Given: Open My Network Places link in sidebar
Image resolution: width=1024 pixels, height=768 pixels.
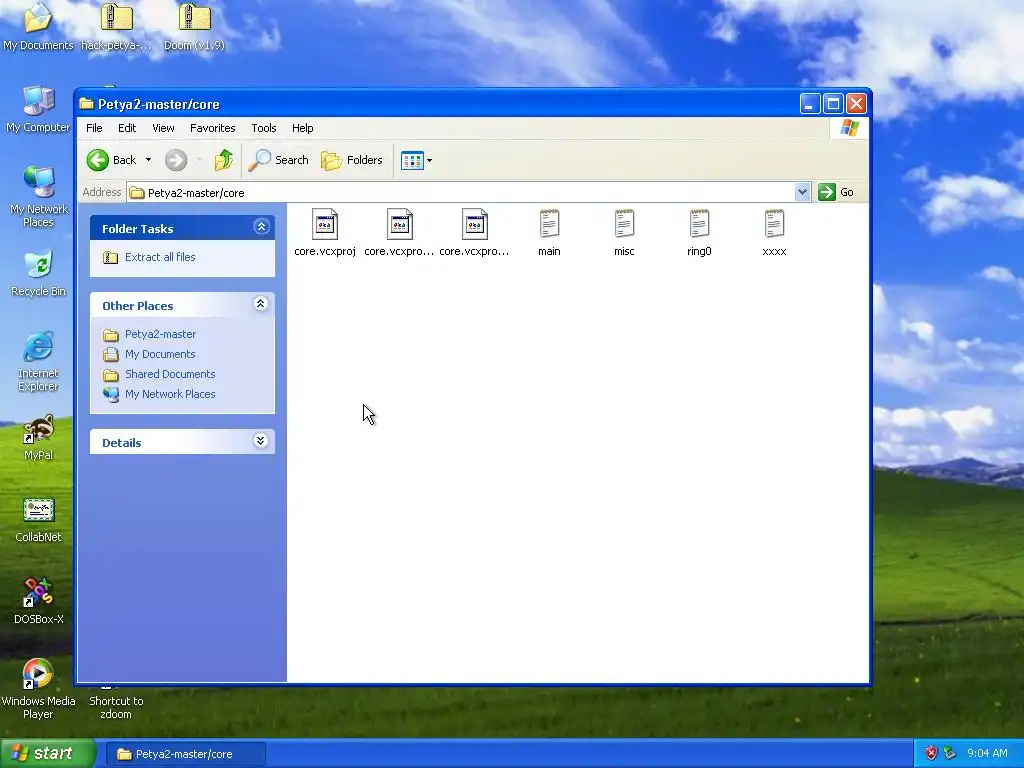Looking at the screenshot, I should tap(170, 394).
